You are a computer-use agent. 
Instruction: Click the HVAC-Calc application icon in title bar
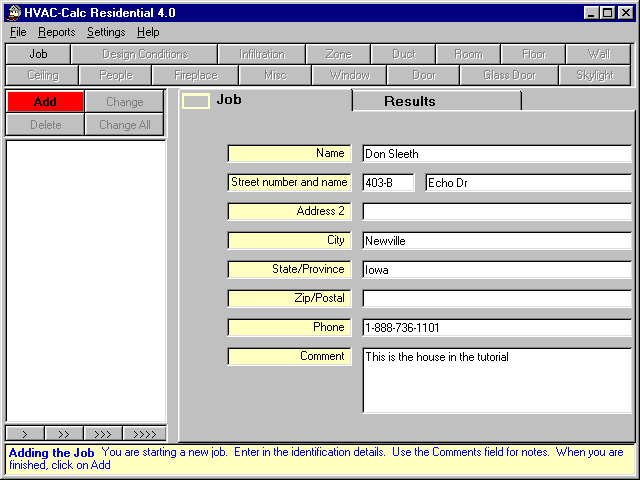[x=14, y=13]
